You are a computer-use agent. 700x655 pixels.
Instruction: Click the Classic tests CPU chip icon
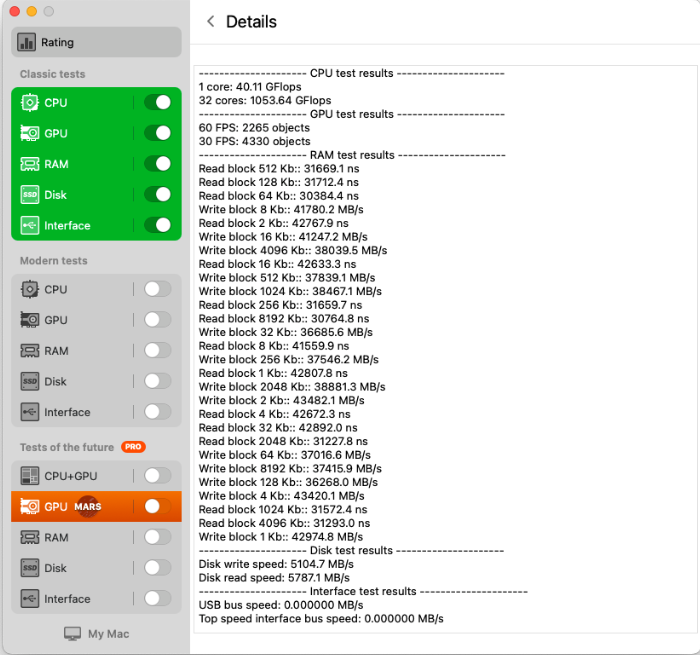[x=29, y=103]
